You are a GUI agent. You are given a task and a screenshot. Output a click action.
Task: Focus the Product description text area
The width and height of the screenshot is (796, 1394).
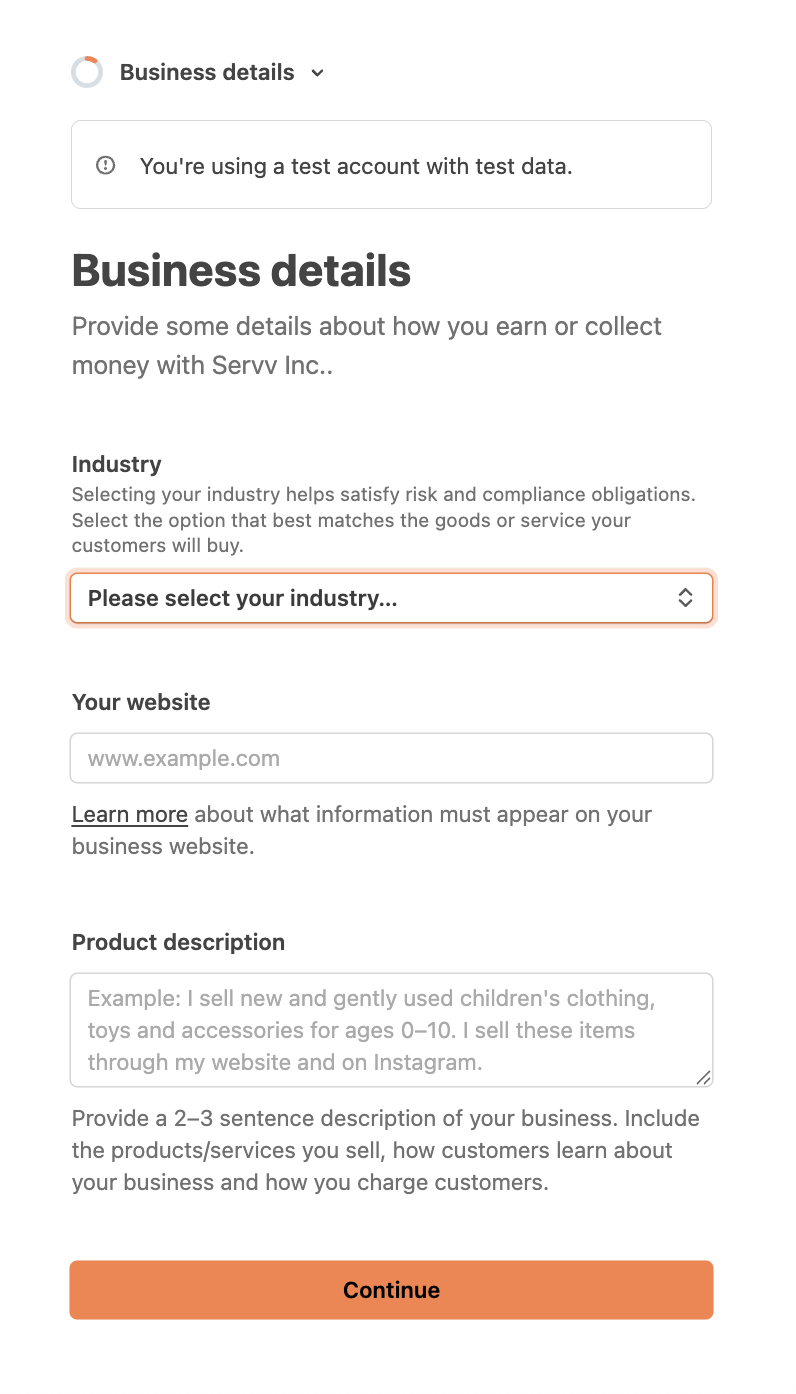click(x=390, y=1029)
